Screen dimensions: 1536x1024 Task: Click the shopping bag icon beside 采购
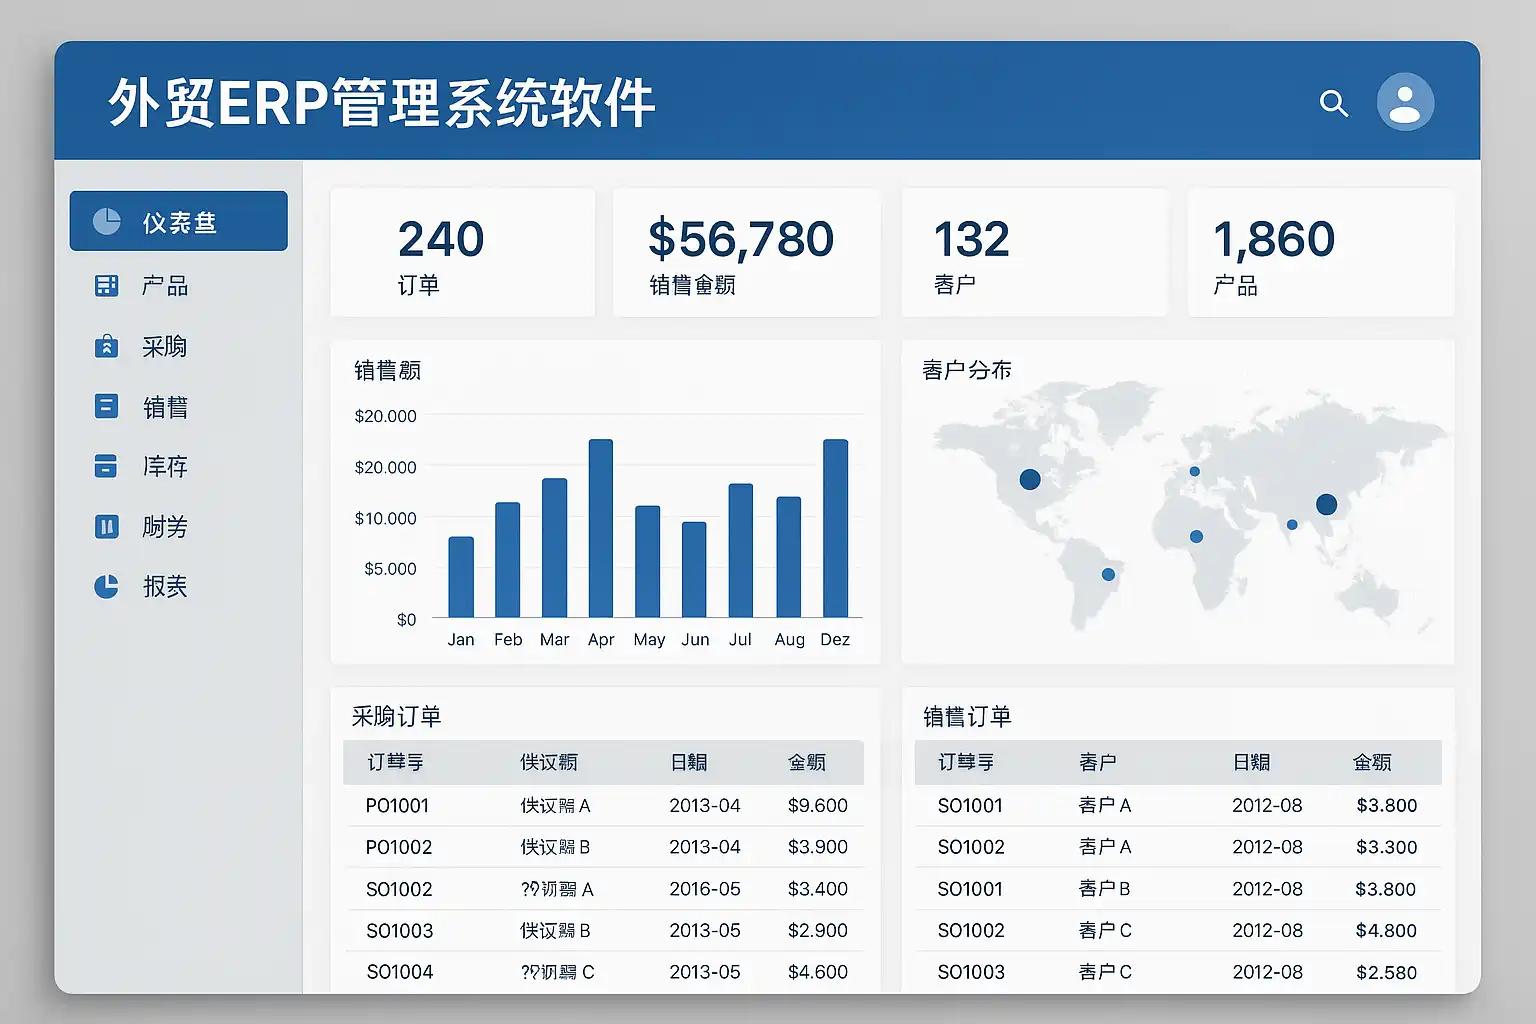(106, 346)
